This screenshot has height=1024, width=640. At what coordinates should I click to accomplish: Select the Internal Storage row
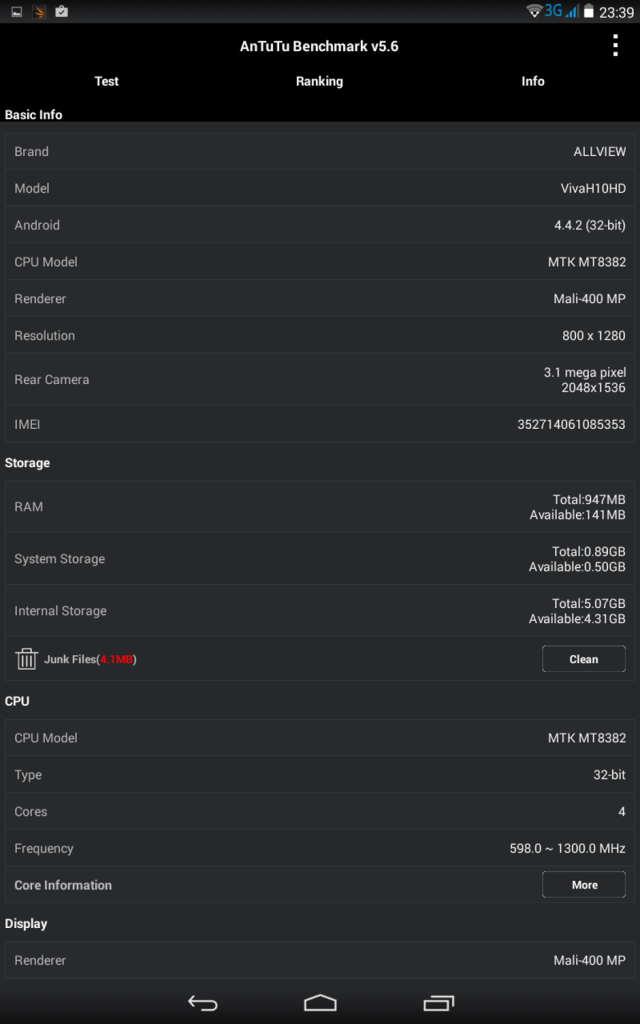(320, 611)
